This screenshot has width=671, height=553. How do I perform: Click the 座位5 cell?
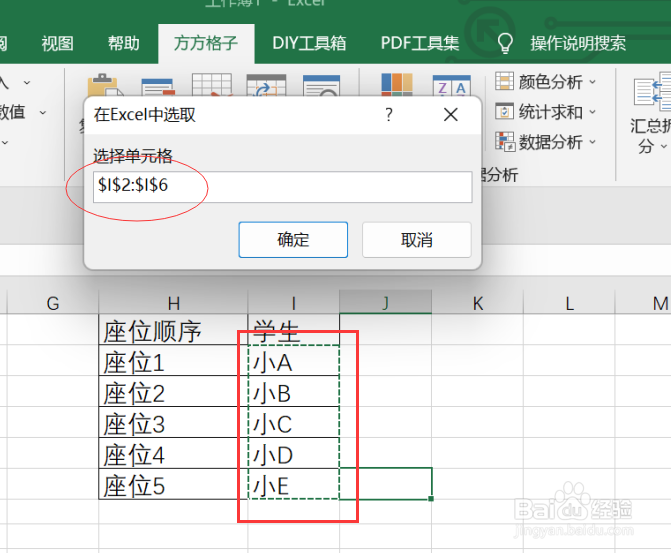click(173, 484)
